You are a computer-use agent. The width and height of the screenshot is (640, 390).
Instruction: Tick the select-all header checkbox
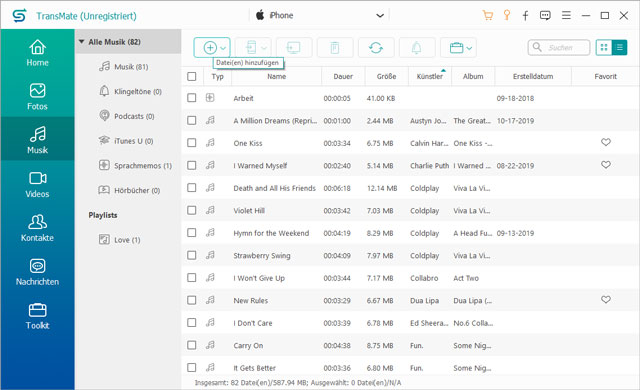pos(191,76)
